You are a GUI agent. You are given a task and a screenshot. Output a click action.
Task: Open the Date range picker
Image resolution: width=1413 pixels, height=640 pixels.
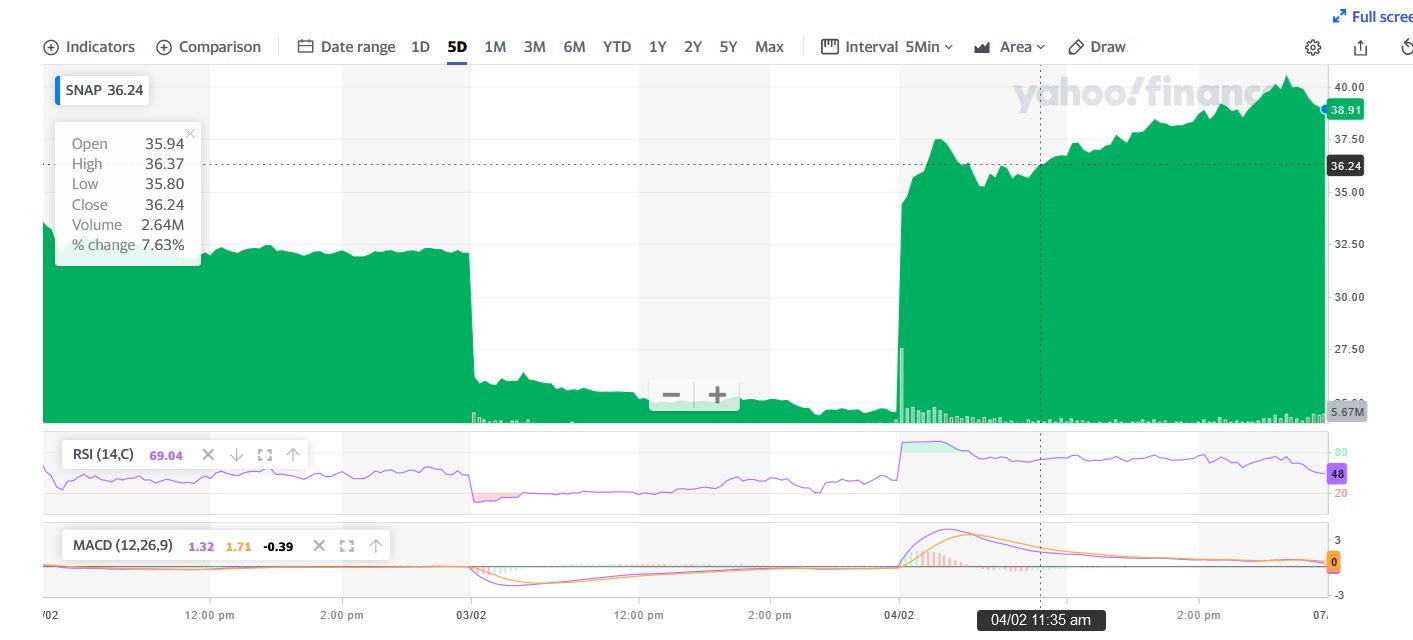tap(346, 47)
